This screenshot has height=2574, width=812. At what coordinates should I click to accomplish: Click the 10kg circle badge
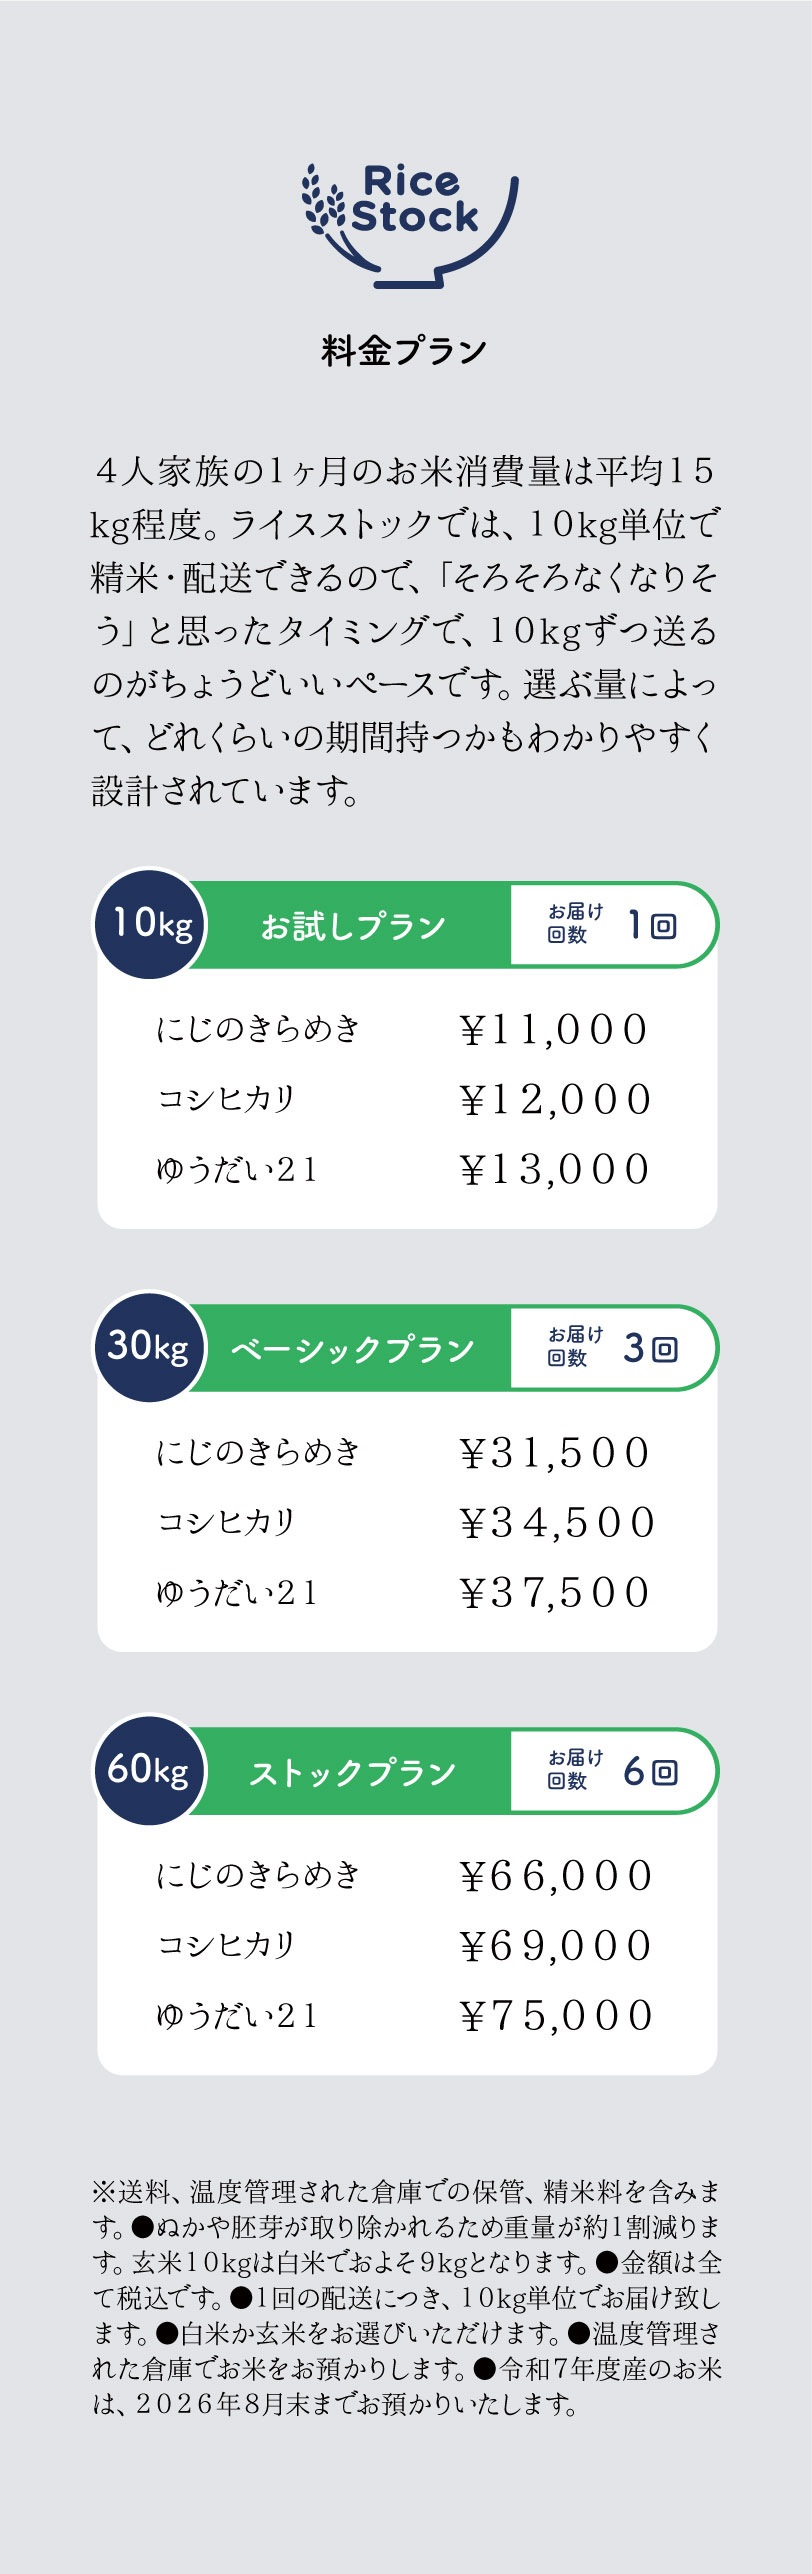point(151,923)
